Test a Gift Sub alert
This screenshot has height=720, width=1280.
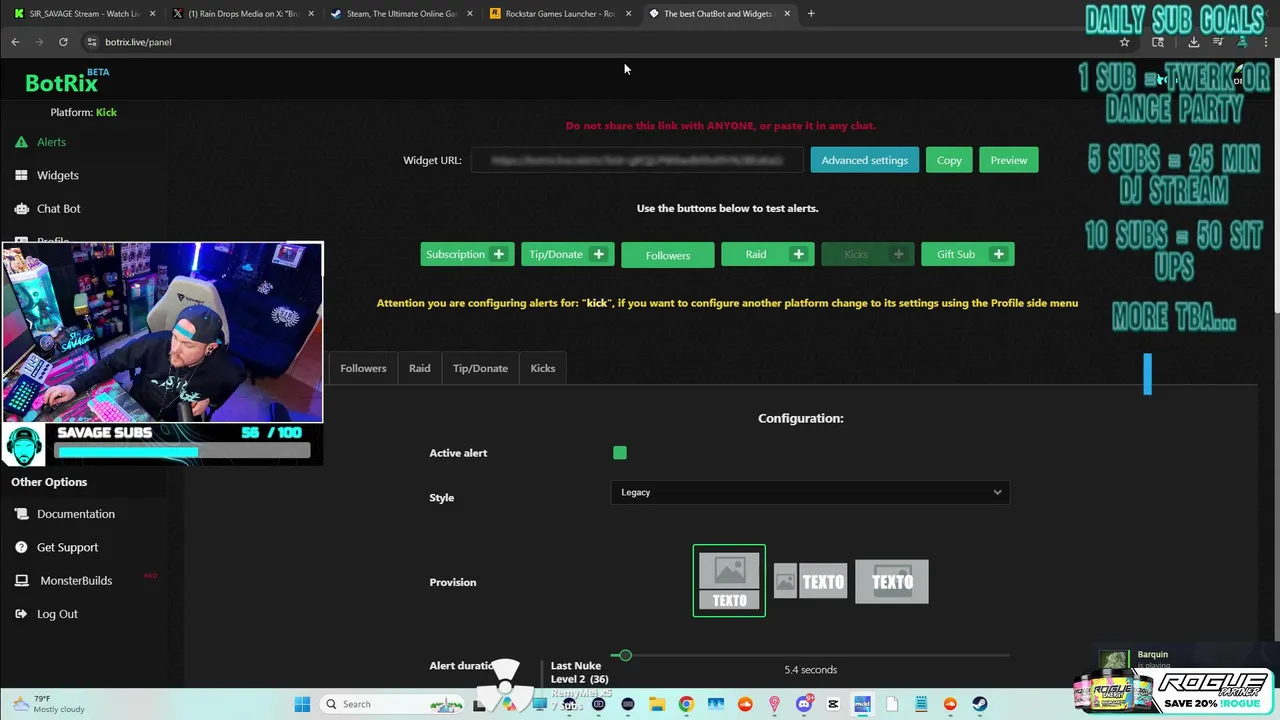(968, 254)
